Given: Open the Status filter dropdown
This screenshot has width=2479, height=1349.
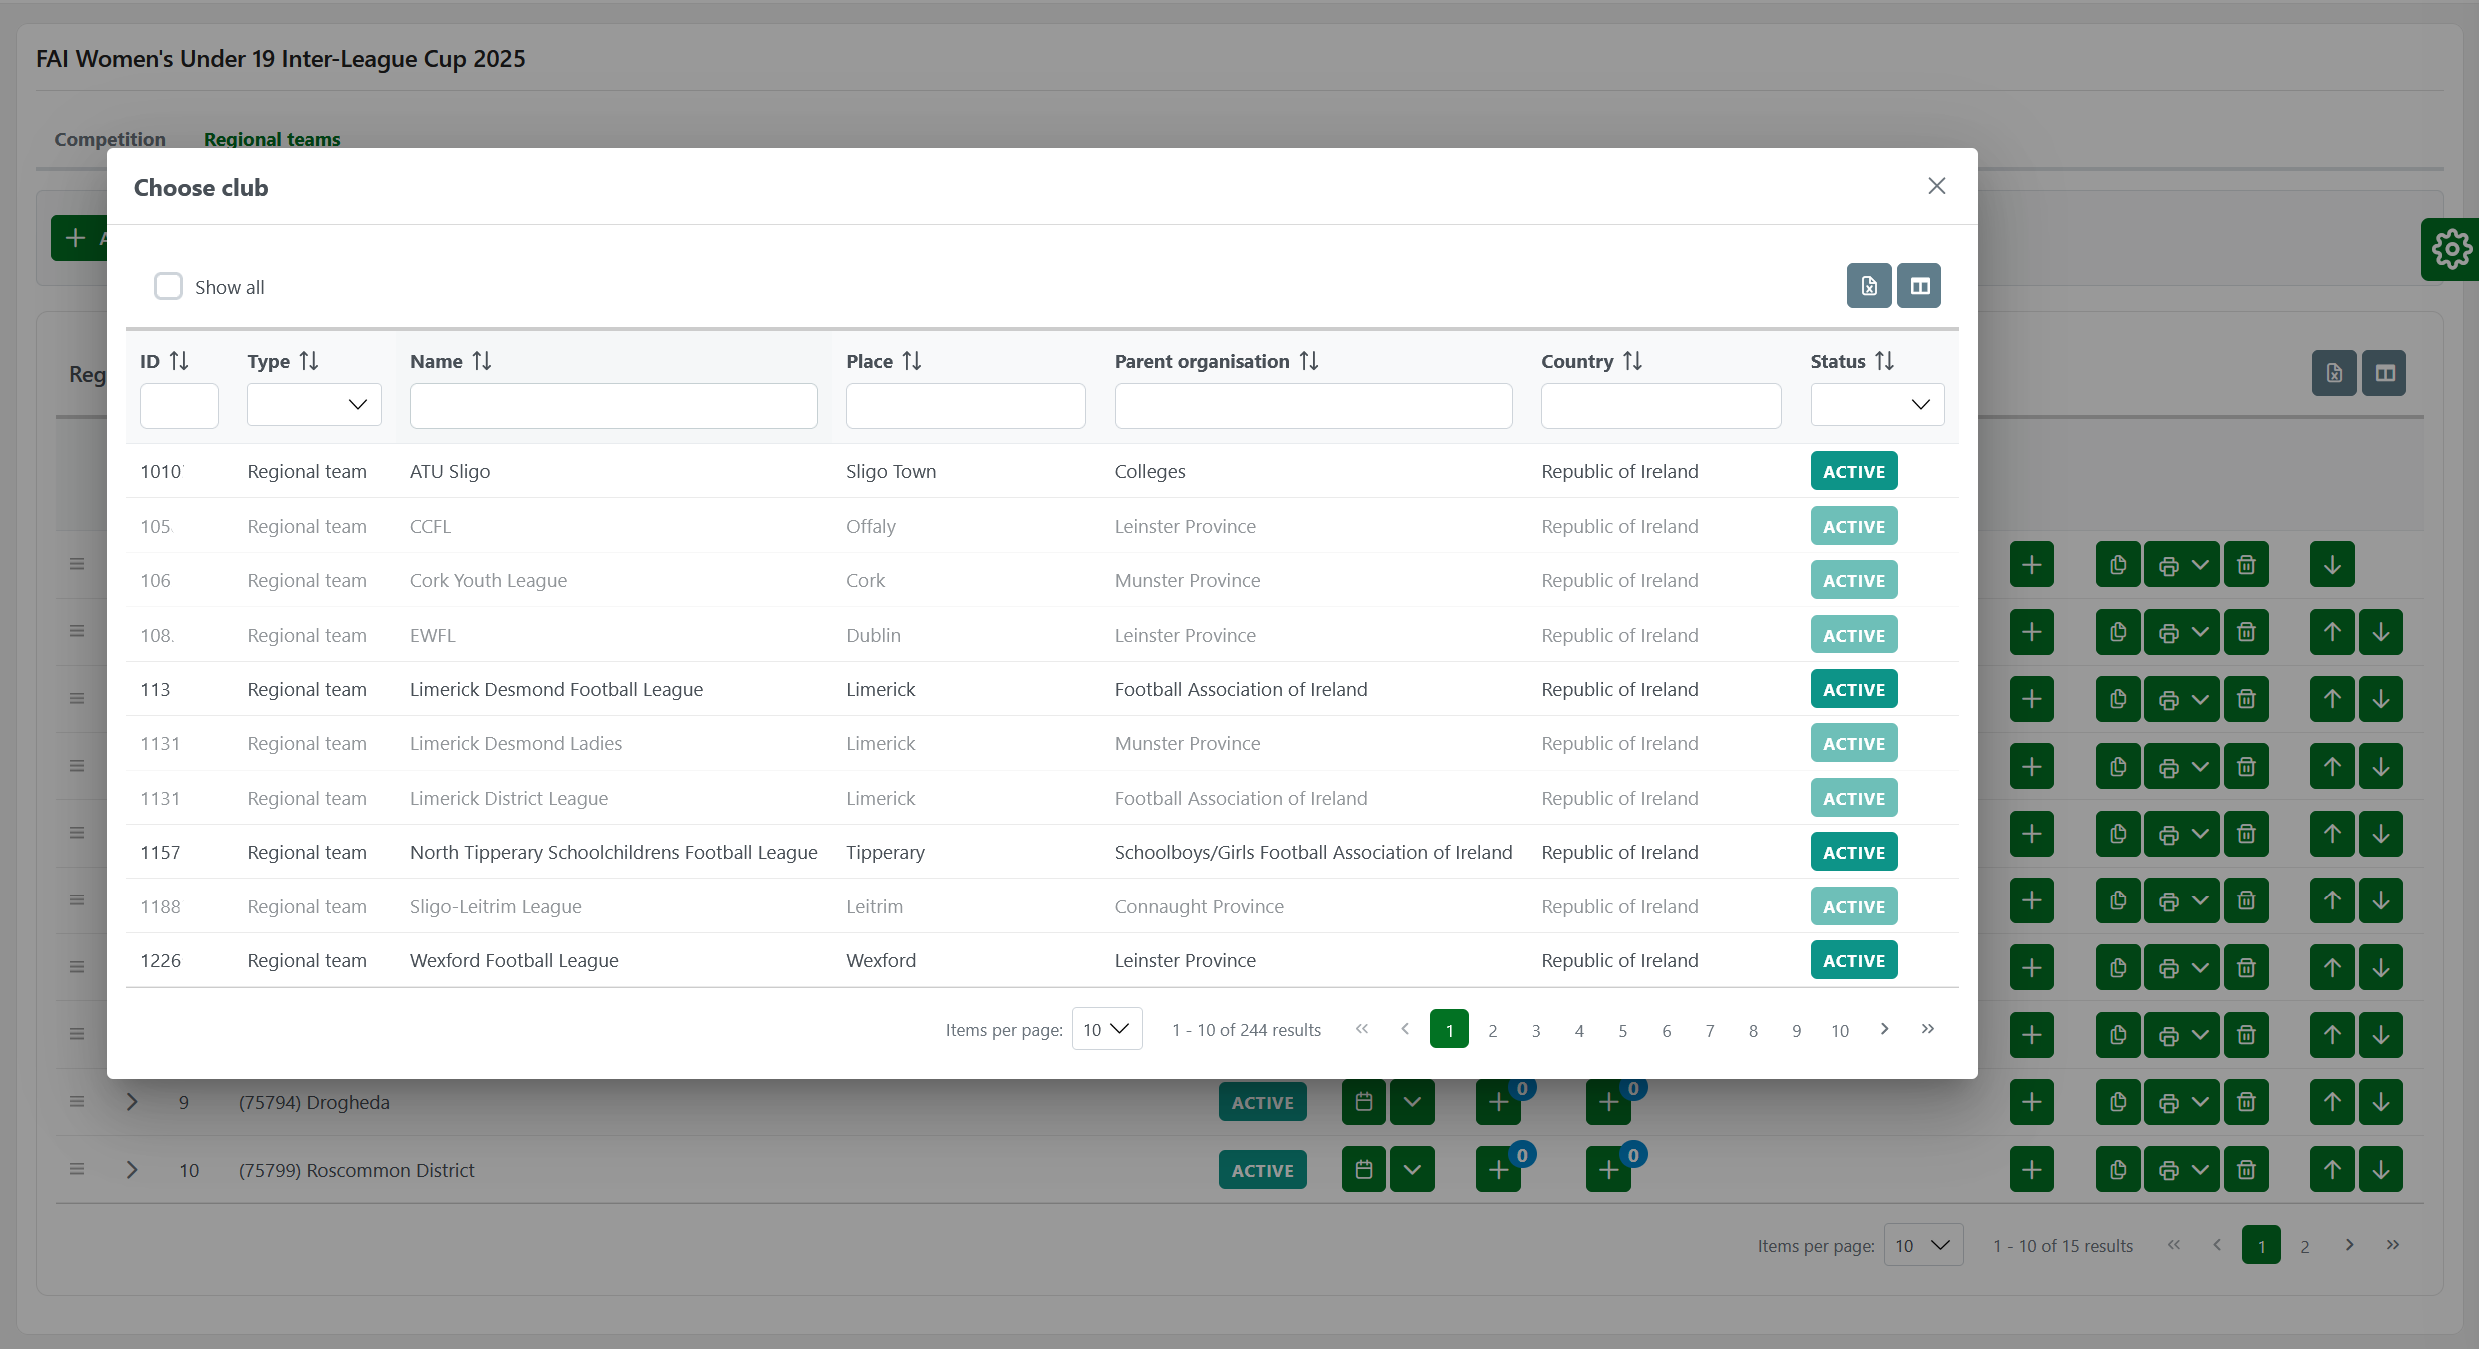Looking at the screenshot, I should click(x=1876, y=405).
